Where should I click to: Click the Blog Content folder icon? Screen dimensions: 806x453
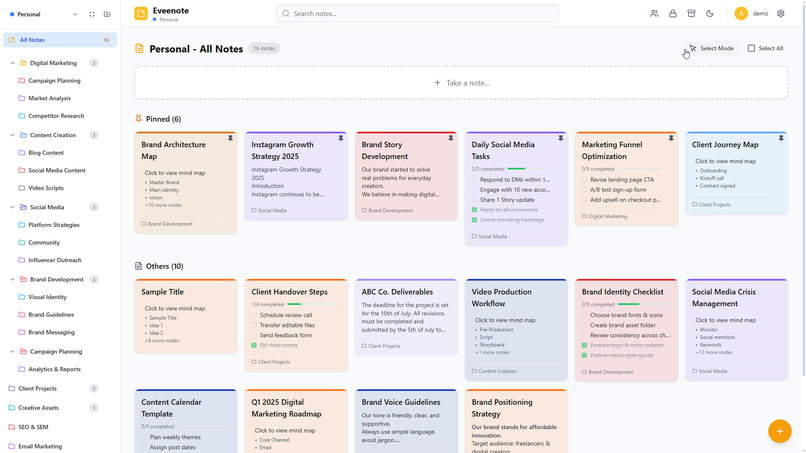[x=22, y=153]
